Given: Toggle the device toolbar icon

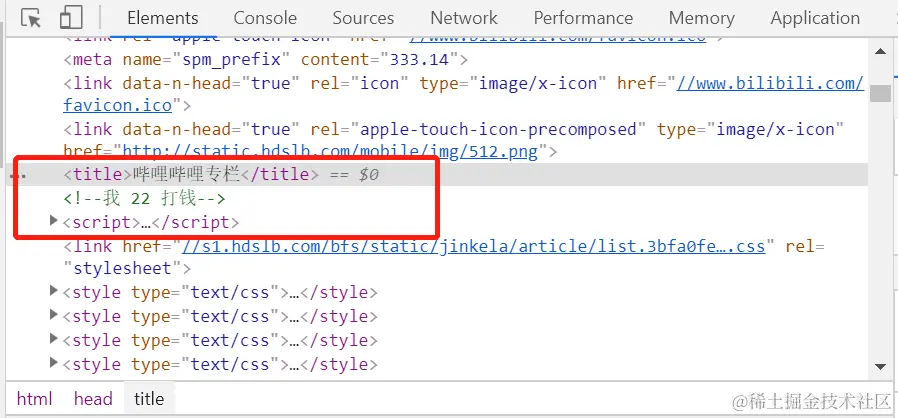Looking at the screenshot, I should coord(70,17).
